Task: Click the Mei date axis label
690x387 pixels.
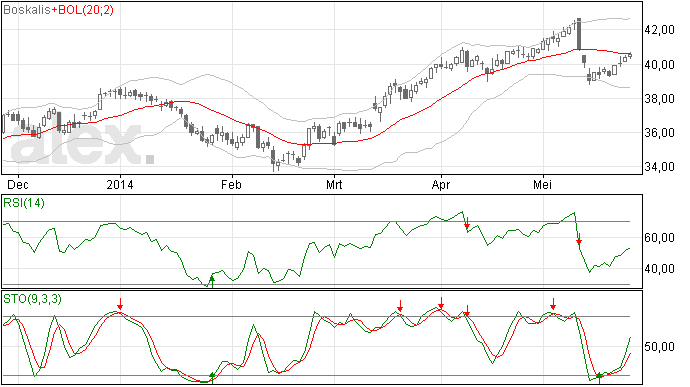Action: point(542,184)
